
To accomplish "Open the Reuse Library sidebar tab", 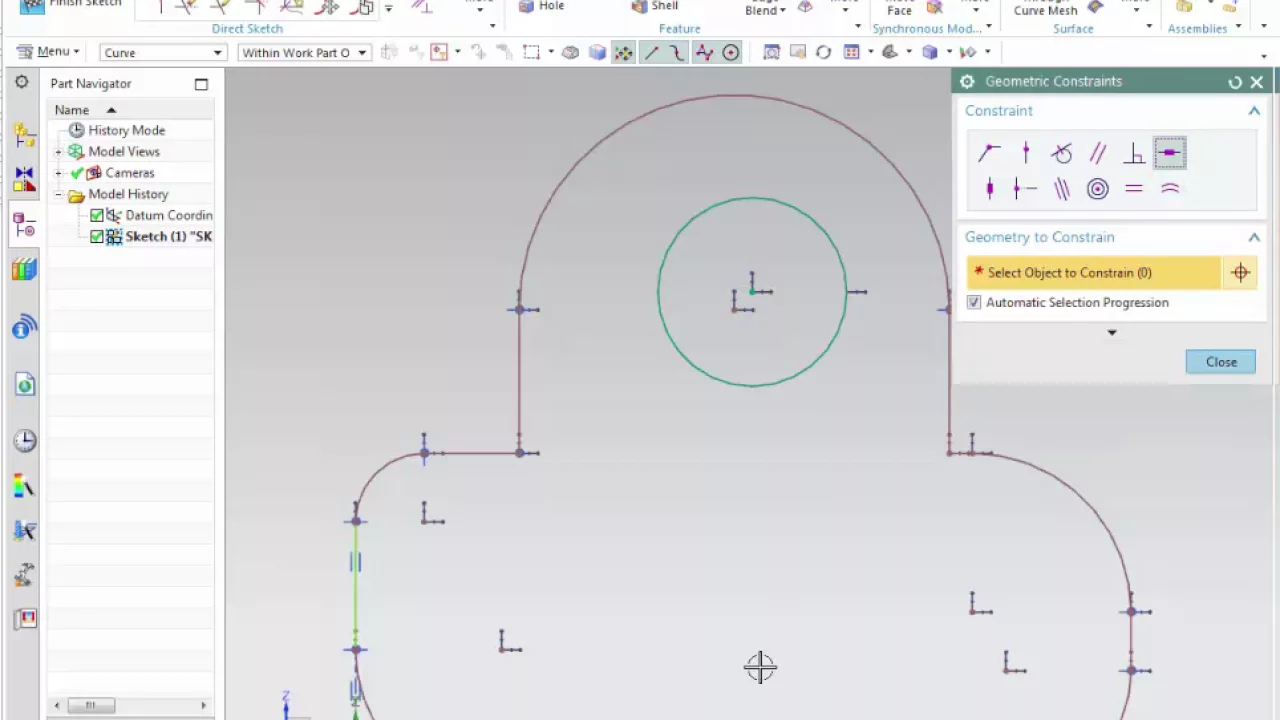I will [24, 270].
